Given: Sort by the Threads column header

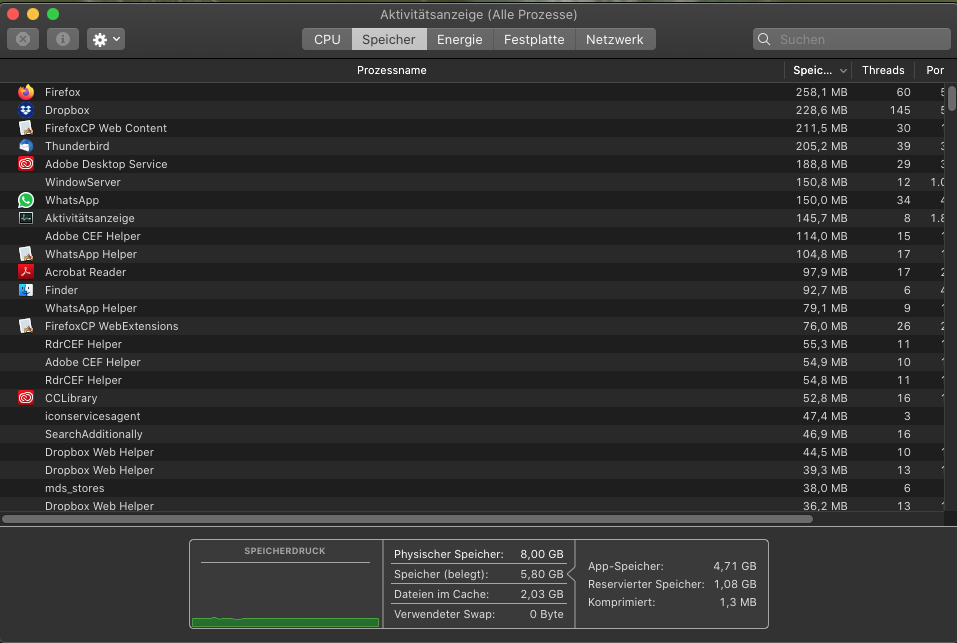Looking at the screenshot, I should [x=883, y=70].
